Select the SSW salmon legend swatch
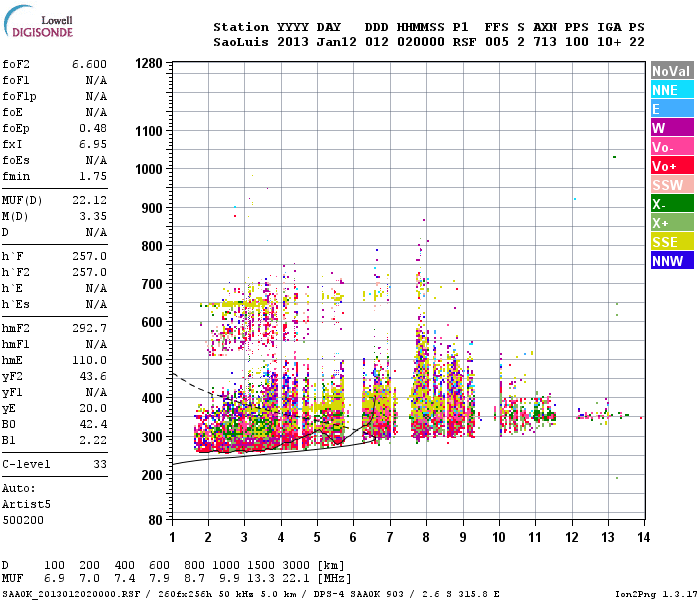The width and height of the screenshot is (700, 600). [x=672, y=185]
